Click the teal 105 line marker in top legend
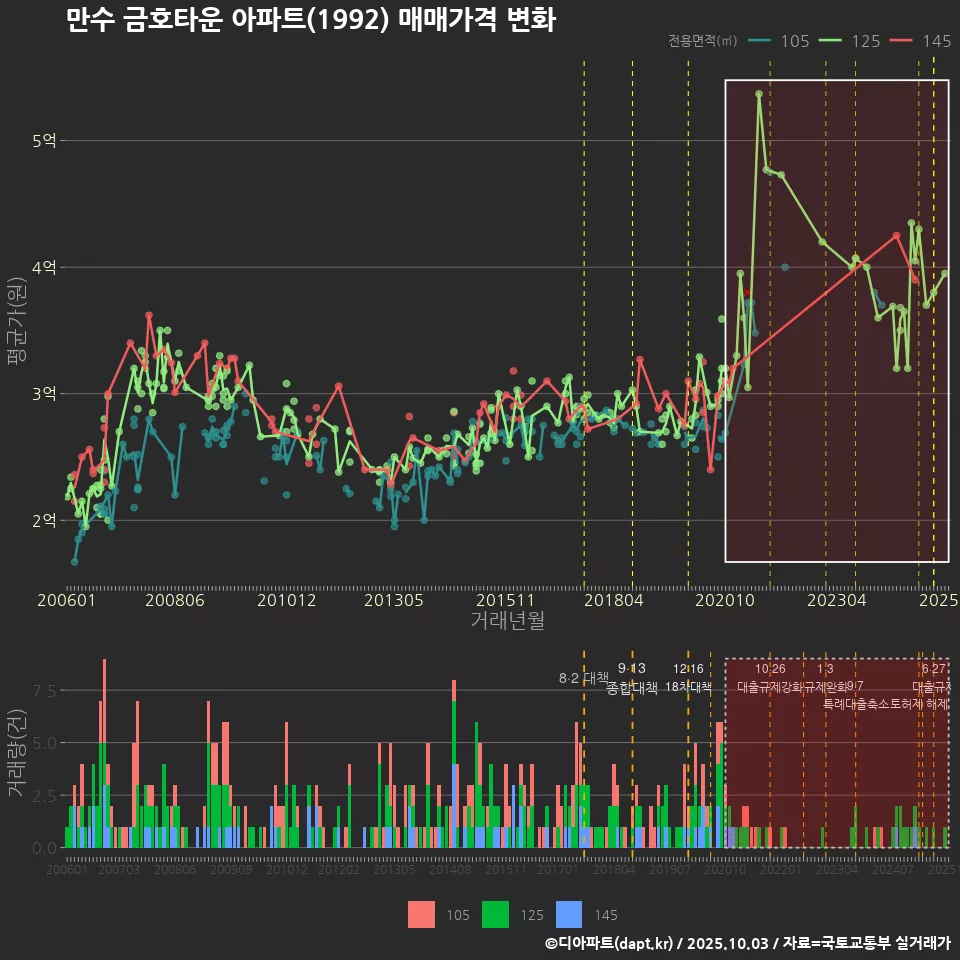The width and height of the screenshot is (960, 960). [x=760, y=41]
